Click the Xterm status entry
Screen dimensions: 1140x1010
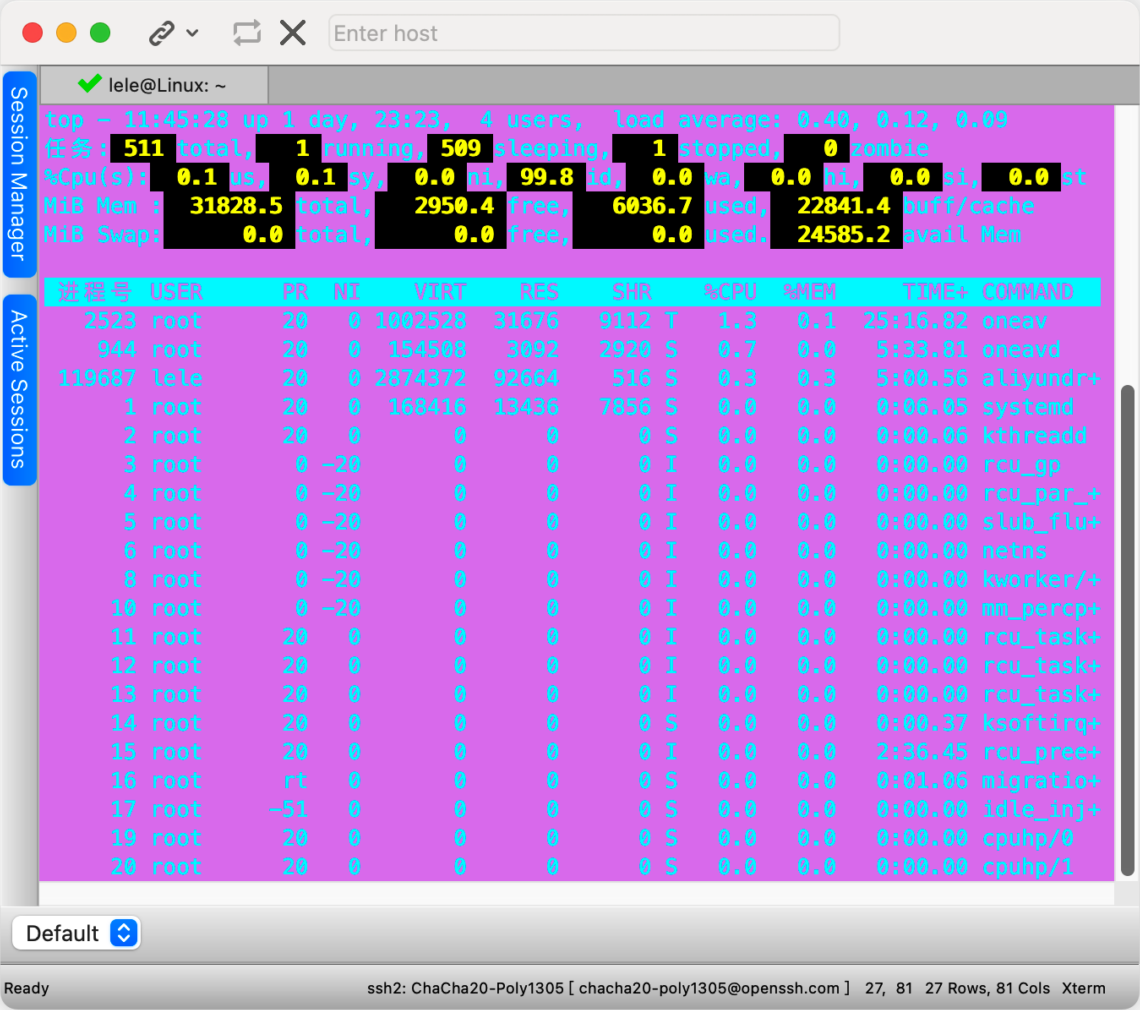1083,988
